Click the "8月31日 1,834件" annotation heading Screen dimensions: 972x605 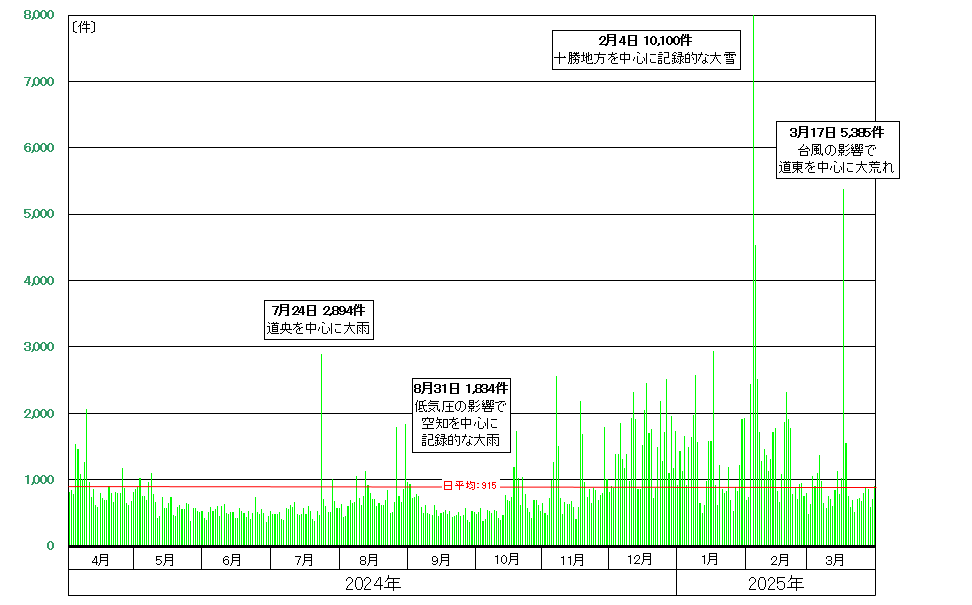[x=461, y=389]
